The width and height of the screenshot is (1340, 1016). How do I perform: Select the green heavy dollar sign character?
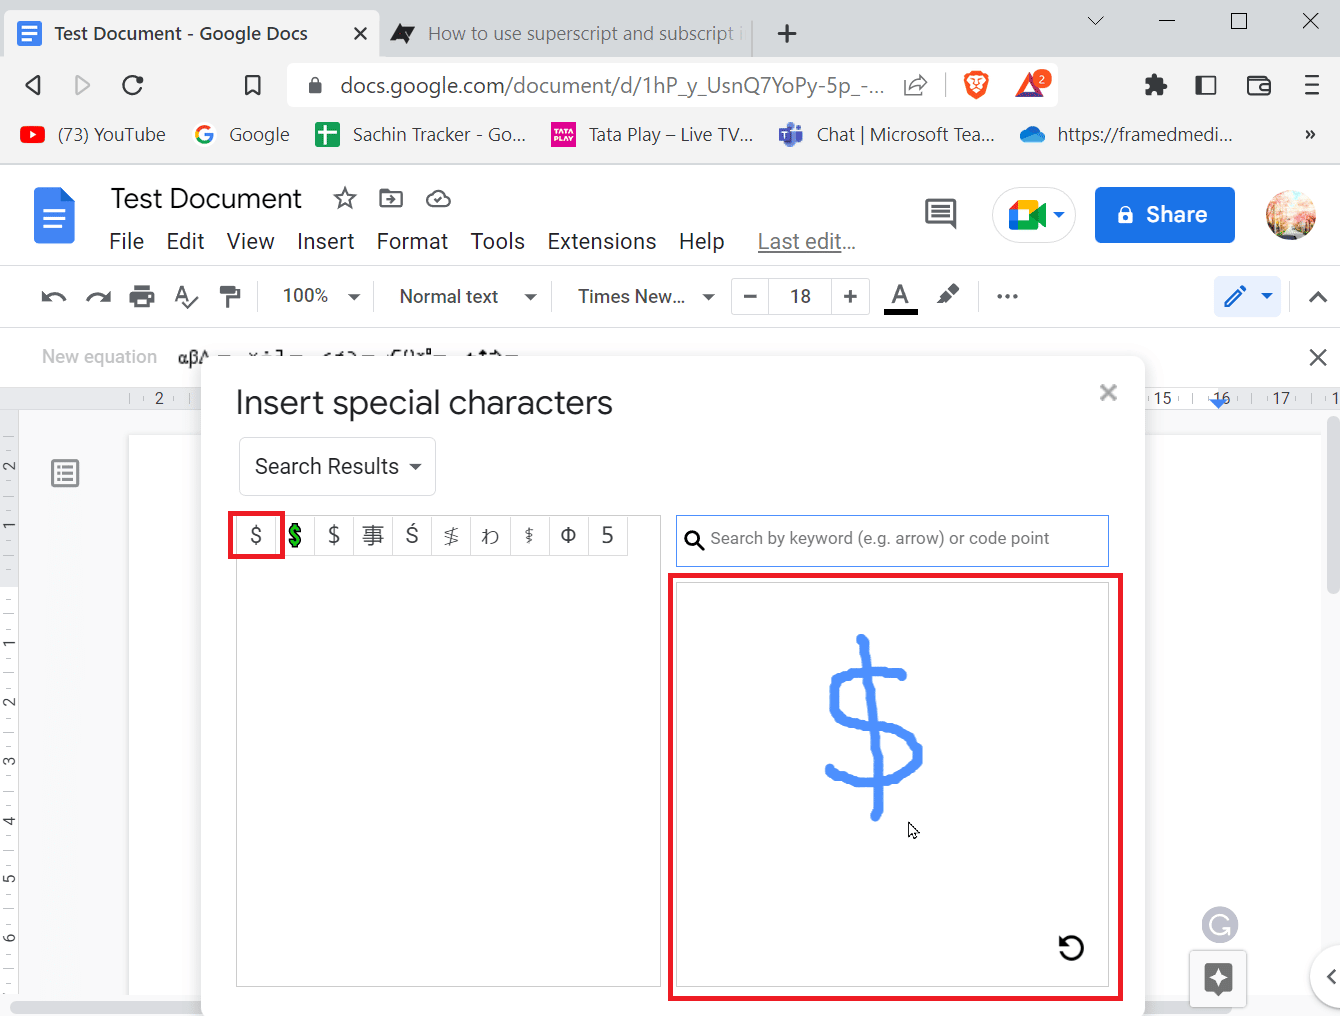click(295, 535)
